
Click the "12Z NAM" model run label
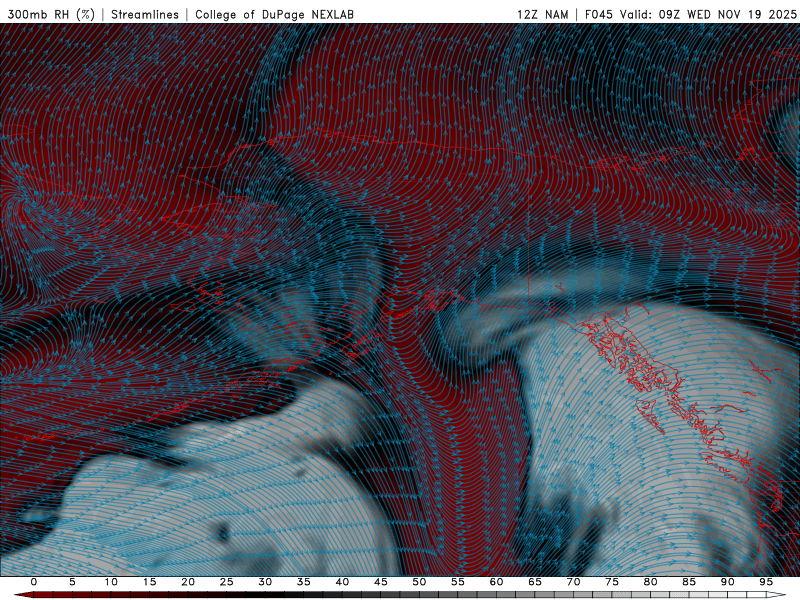[542, 14]
